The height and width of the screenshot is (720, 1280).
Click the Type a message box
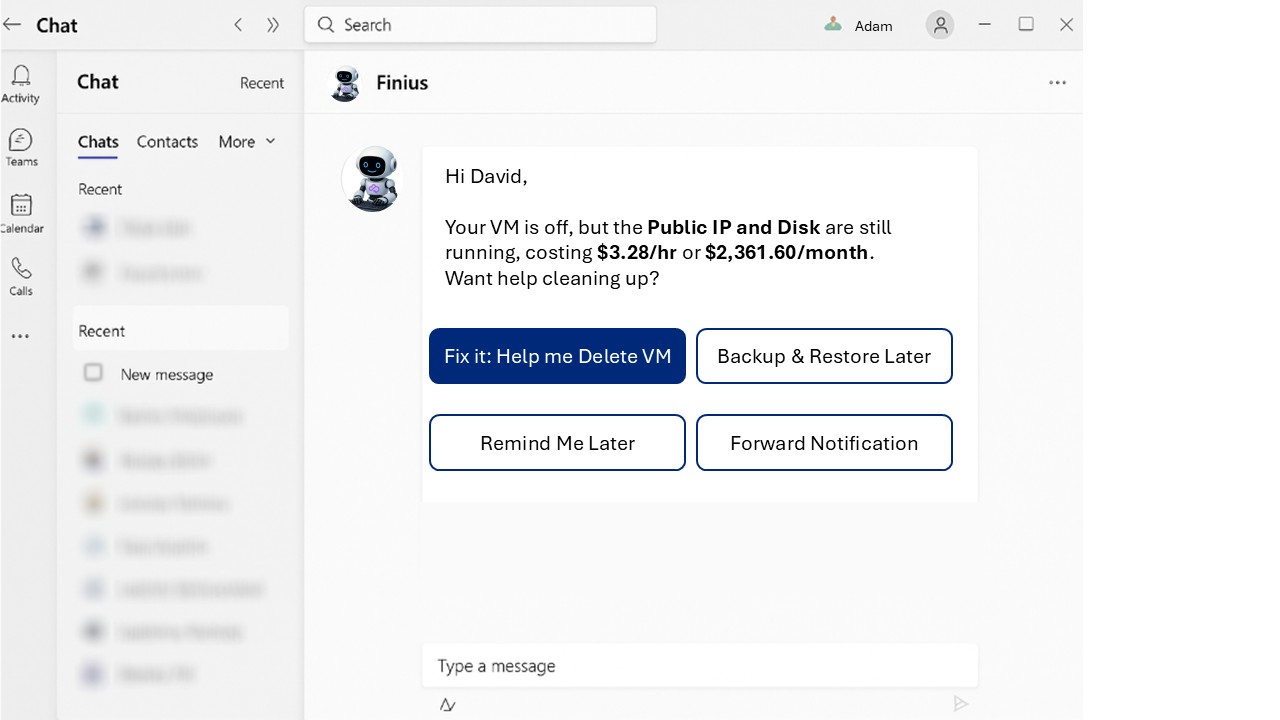(700, 666)
